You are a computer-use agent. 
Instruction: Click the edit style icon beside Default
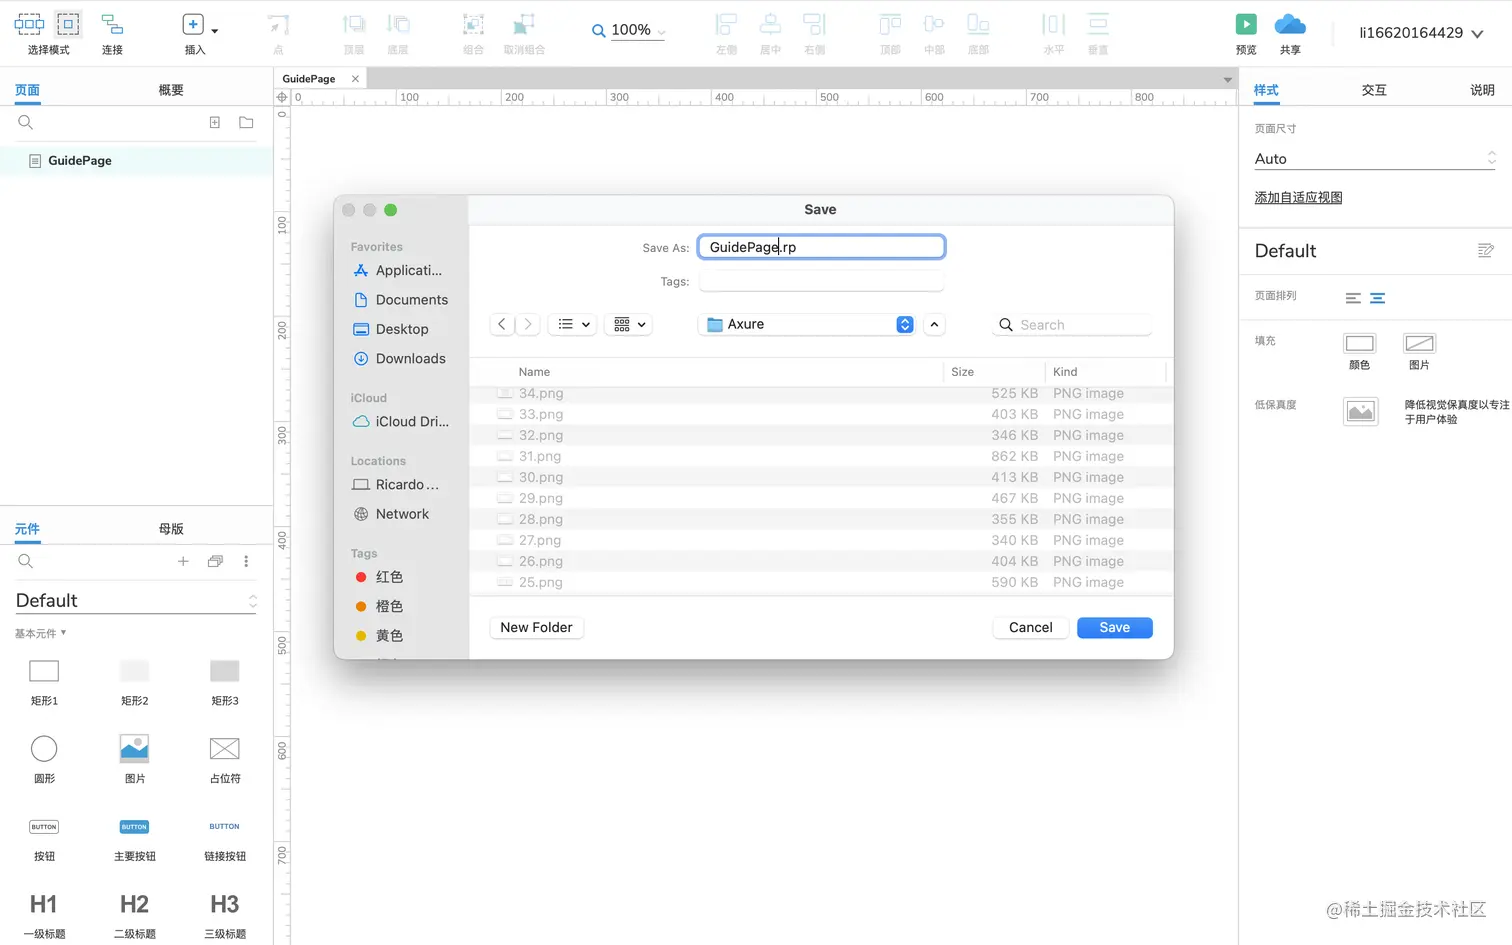(1486, 250)
